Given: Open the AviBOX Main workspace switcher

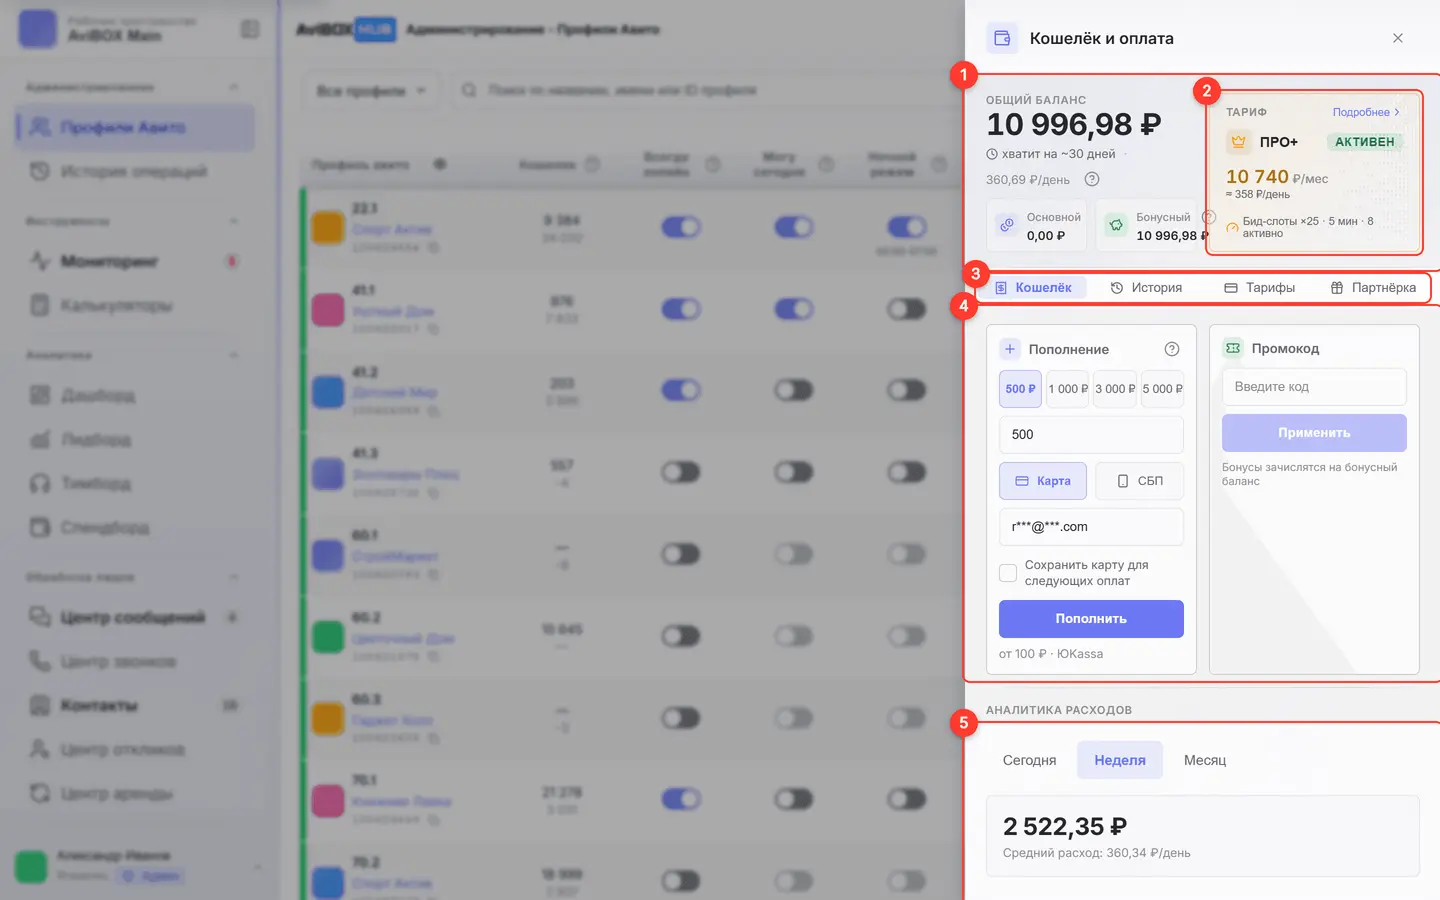Looking at the screenshot, I should (125, 29).
